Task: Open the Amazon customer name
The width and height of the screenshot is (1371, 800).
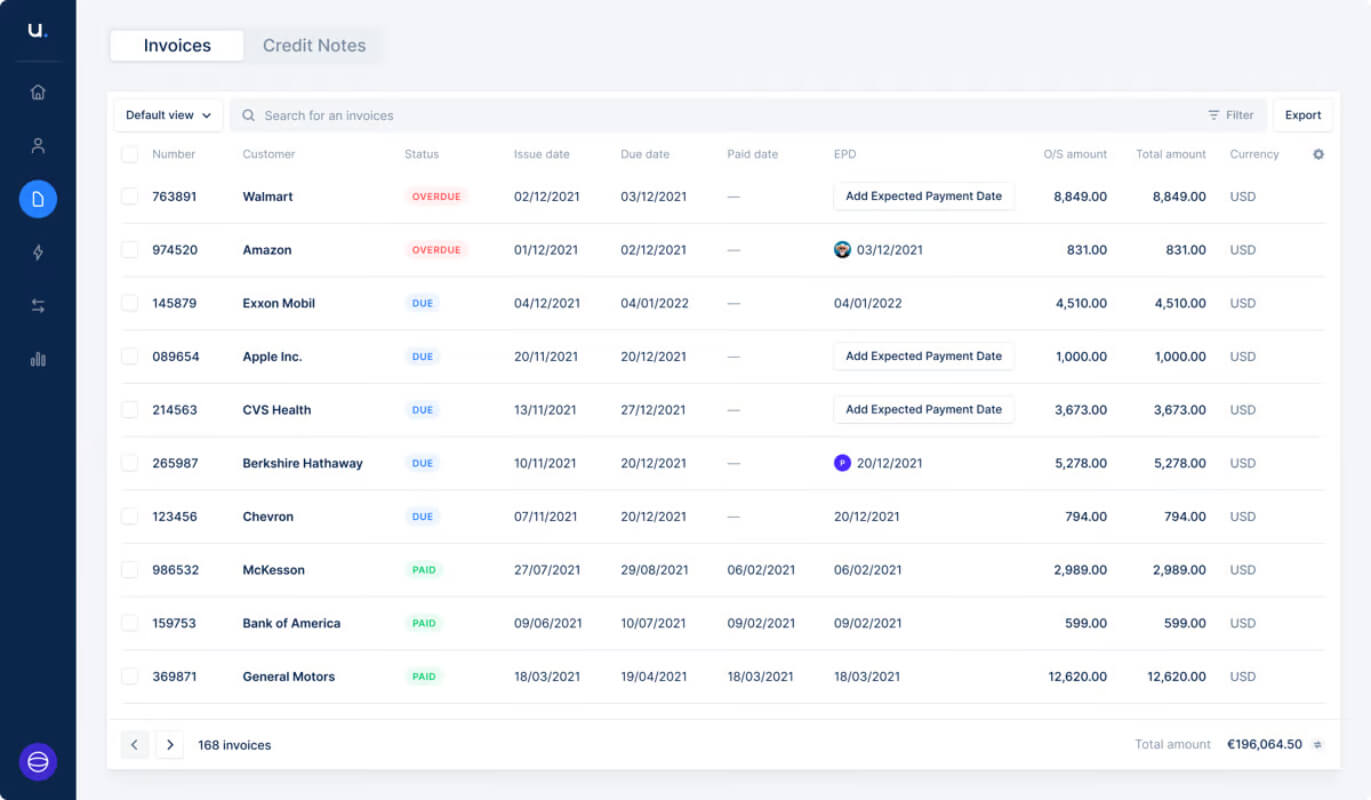Action: [x=267, y=250]
